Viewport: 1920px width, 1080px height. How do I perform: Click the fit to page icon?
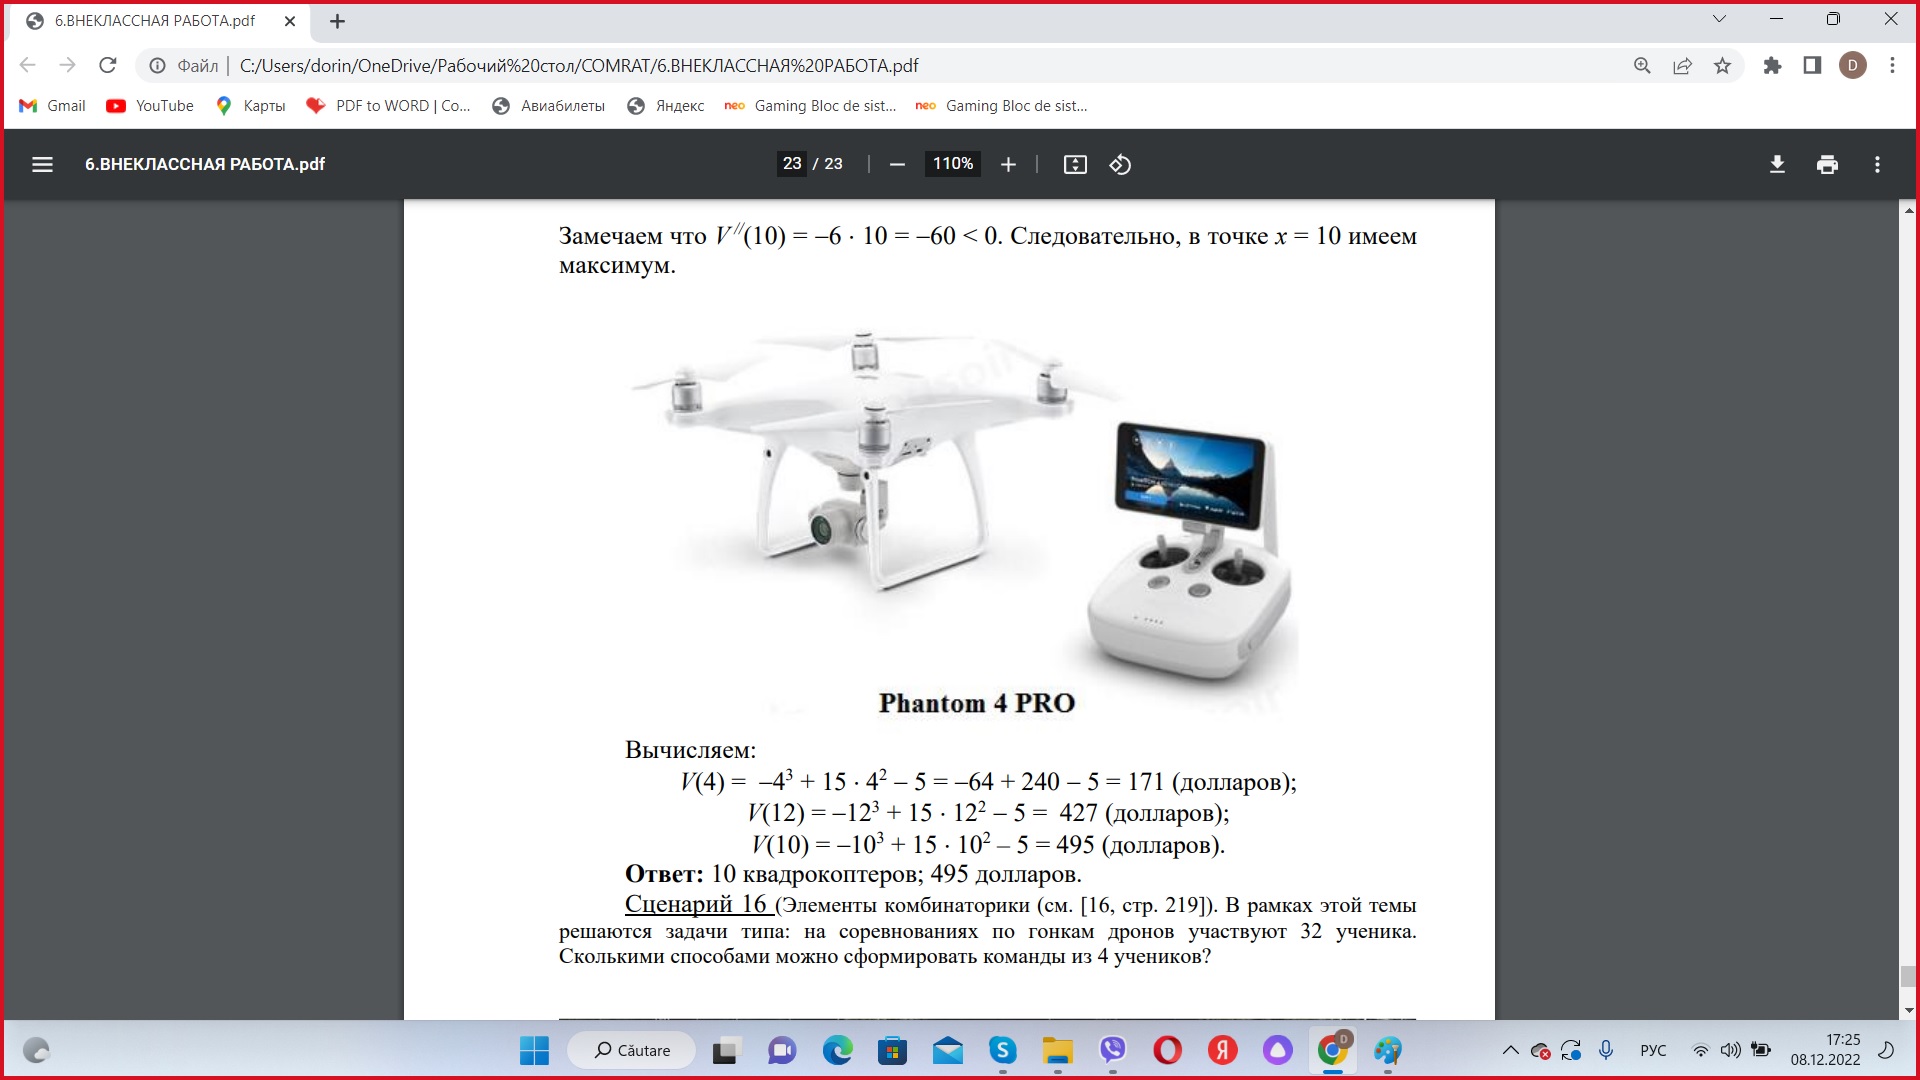click(1075, 165)
